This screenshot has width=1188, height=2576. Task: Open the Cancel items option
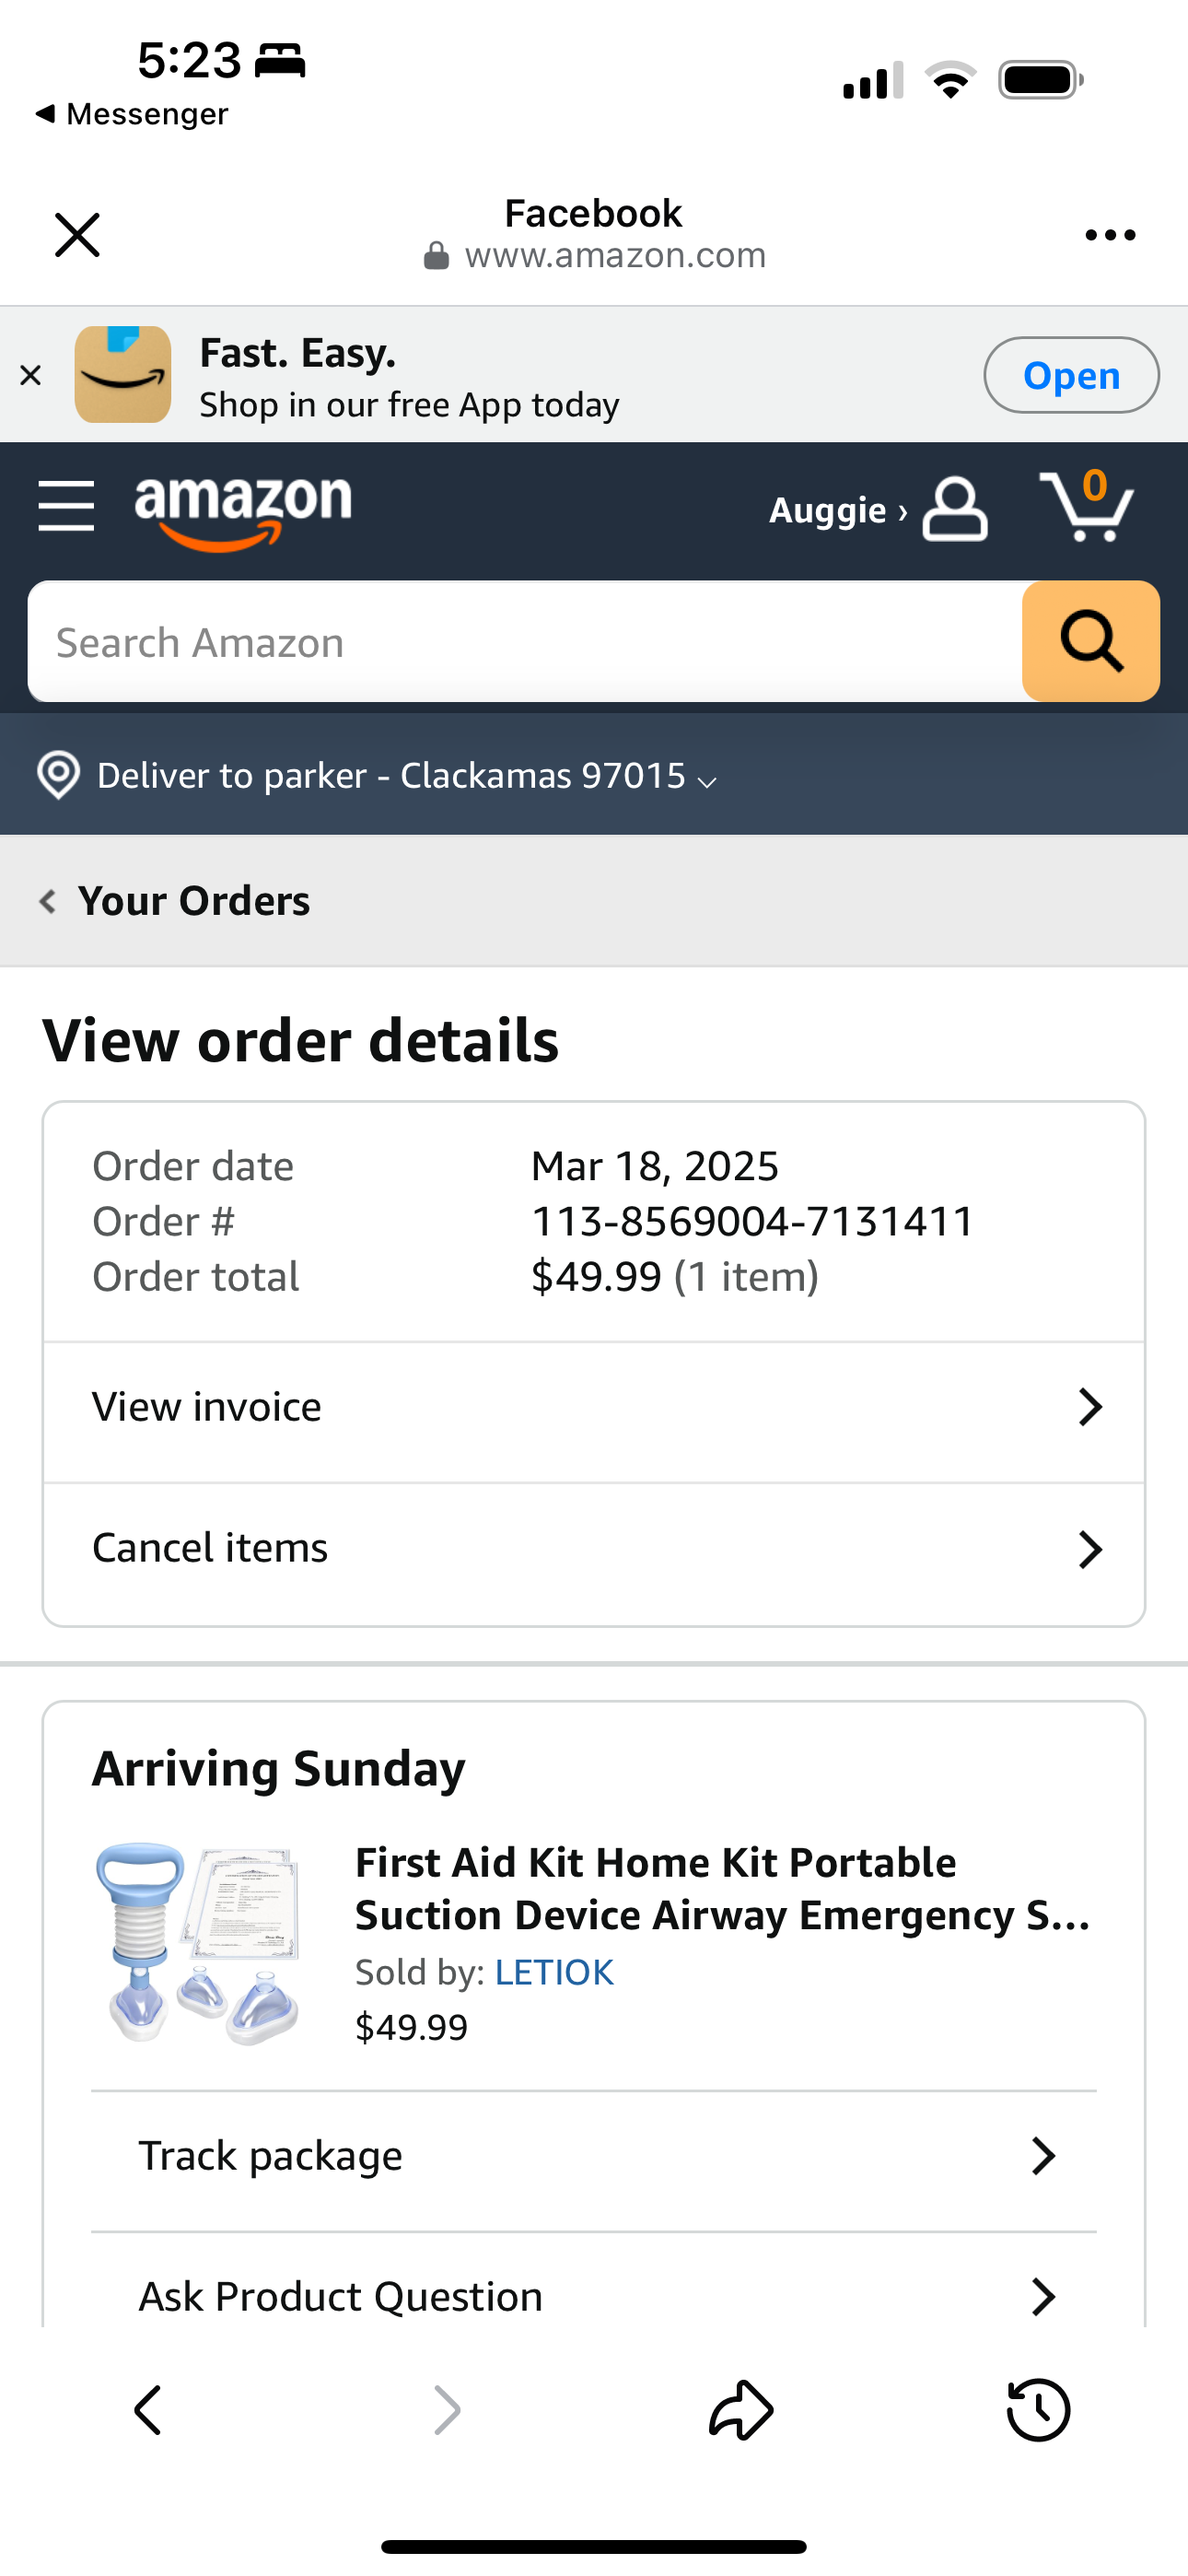pos(593,1549)
